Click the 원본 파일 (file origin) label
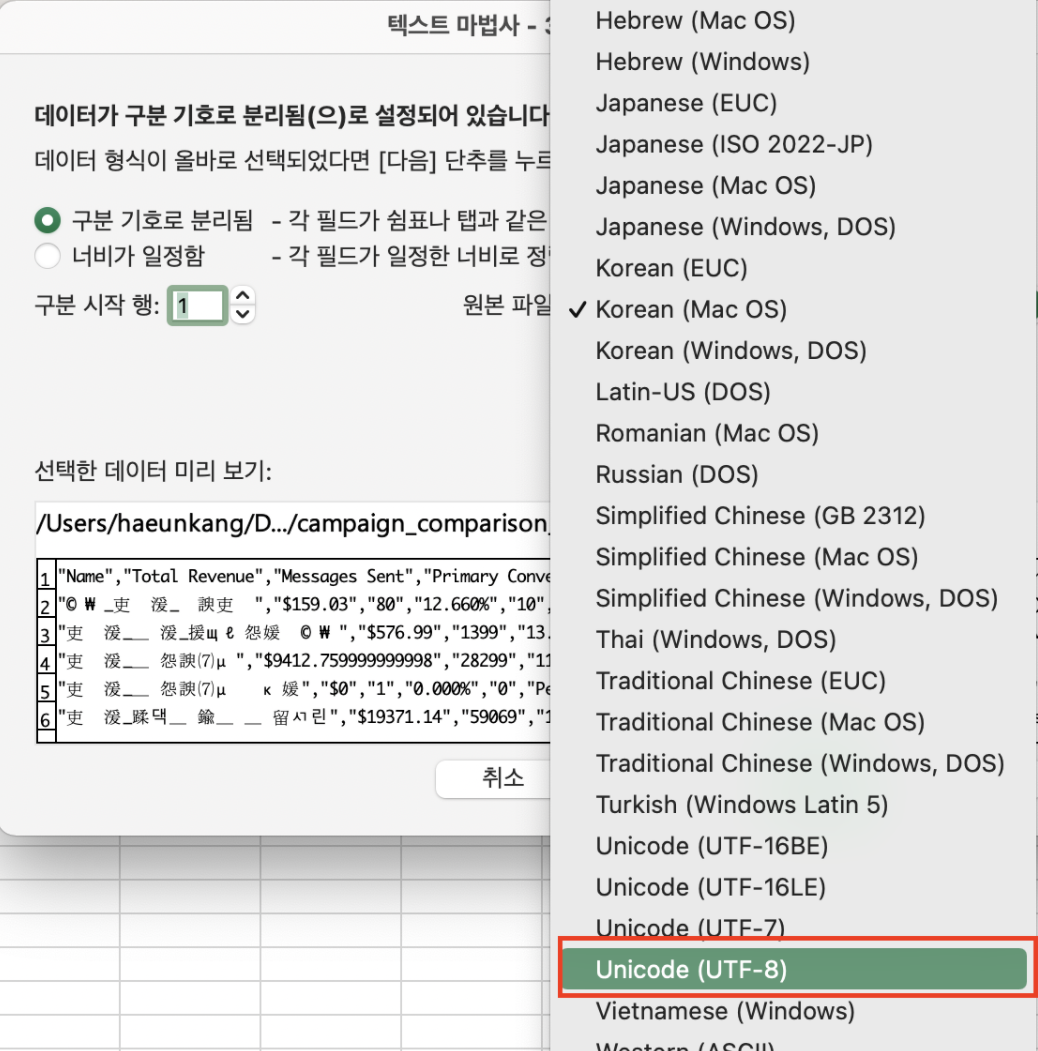 (507, 305)
